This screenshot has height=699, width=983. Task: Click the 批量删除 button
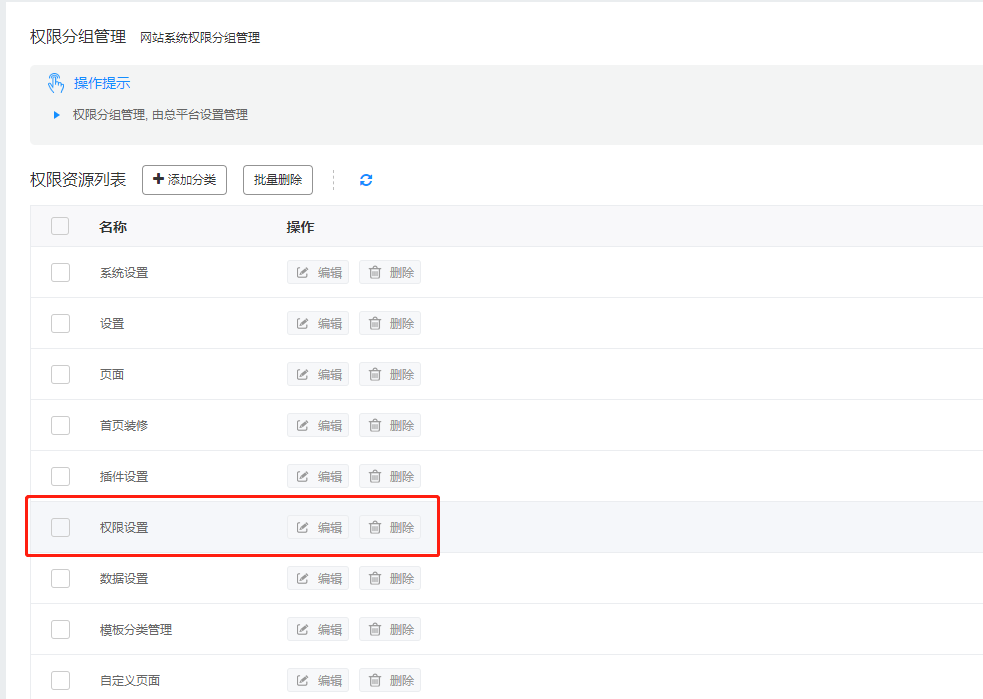coord(278,180)
